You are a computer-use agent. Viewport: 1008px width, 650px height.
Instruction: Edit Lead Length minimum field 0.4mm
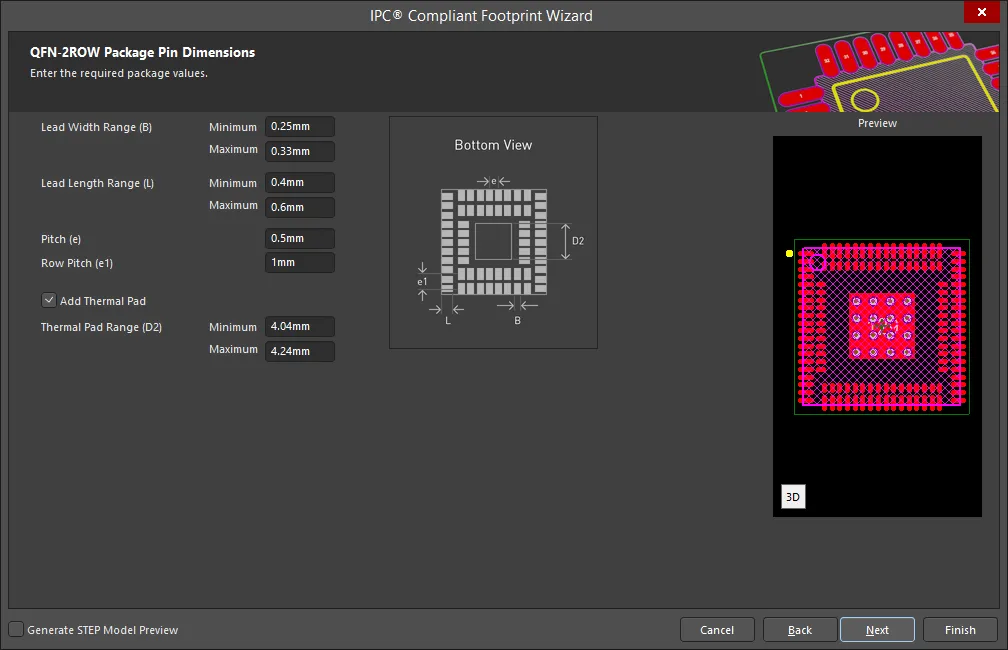pyautogui.click(x=300, y=183)
